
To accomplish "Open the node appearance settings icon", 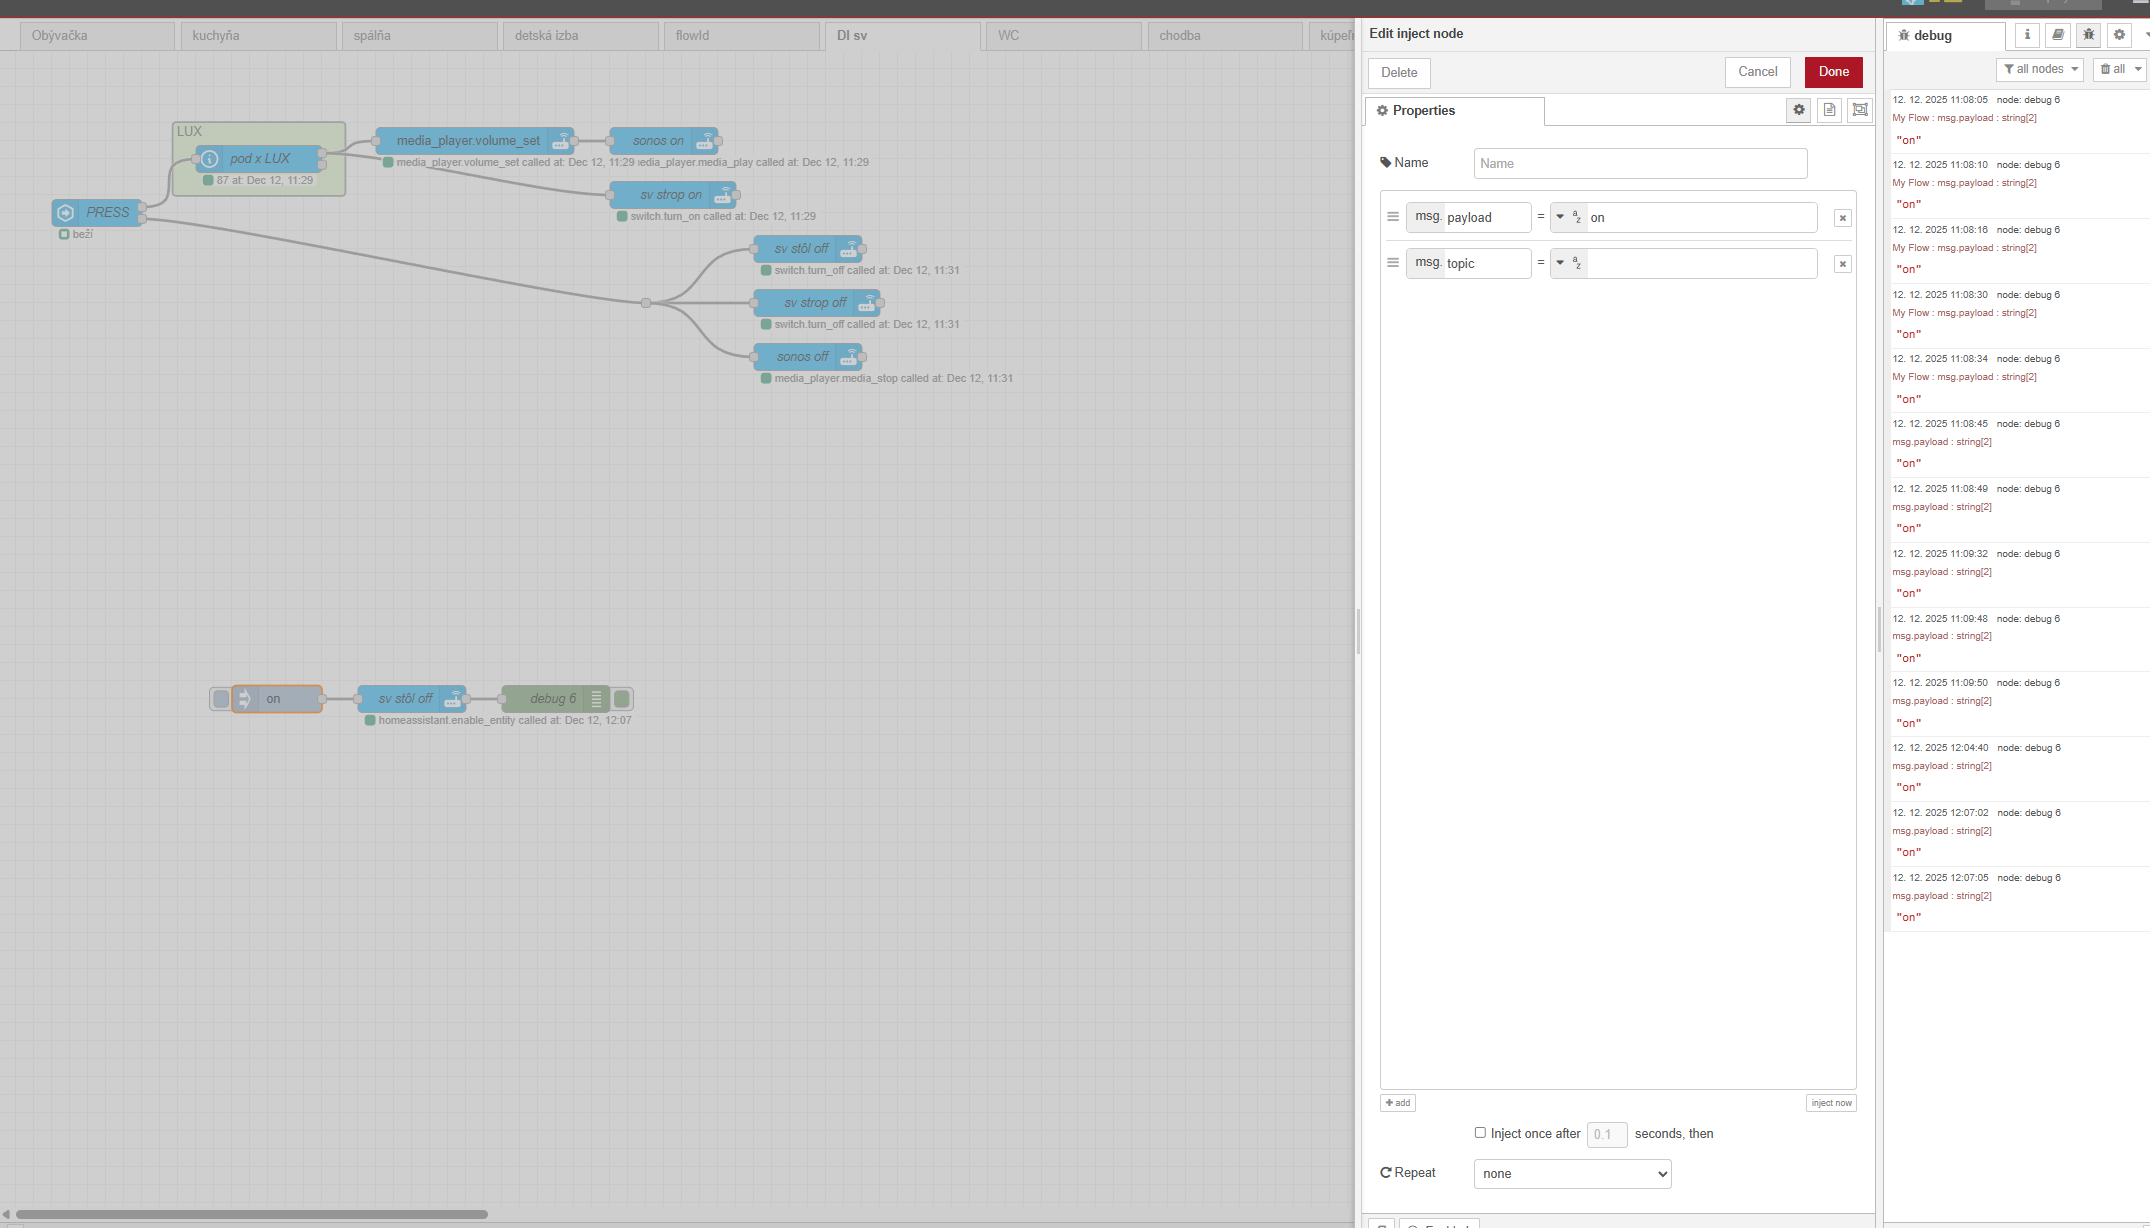I will (1860, 110).
